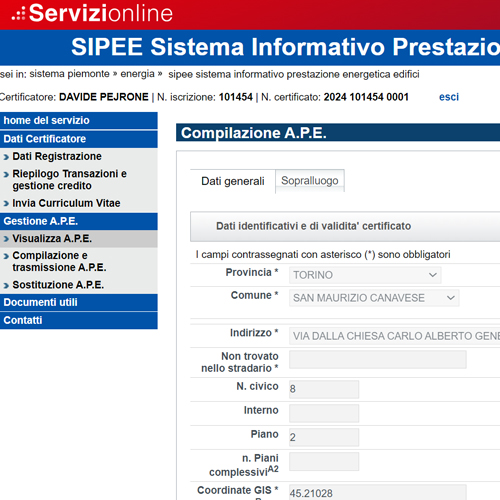Click the Piano input field

click(324, 437)
